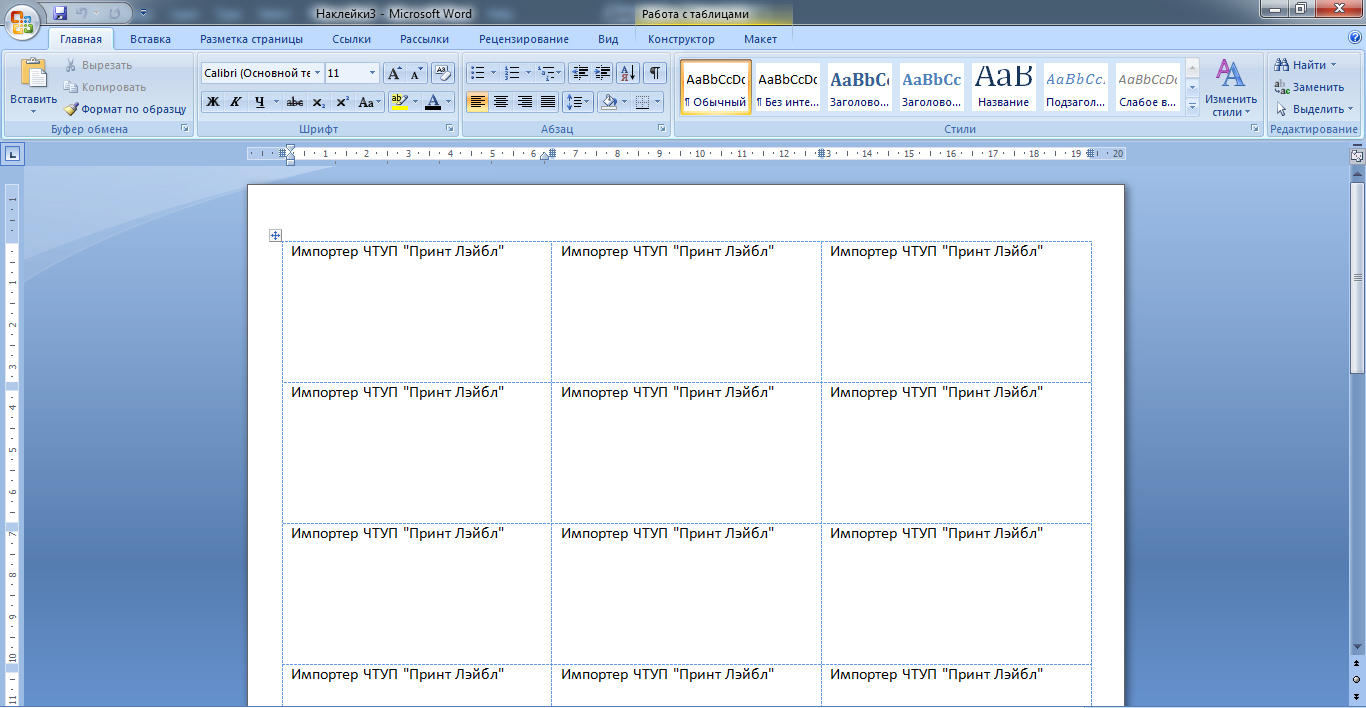Apply the black font color button

pyautogui.click(x=432, y=102)
